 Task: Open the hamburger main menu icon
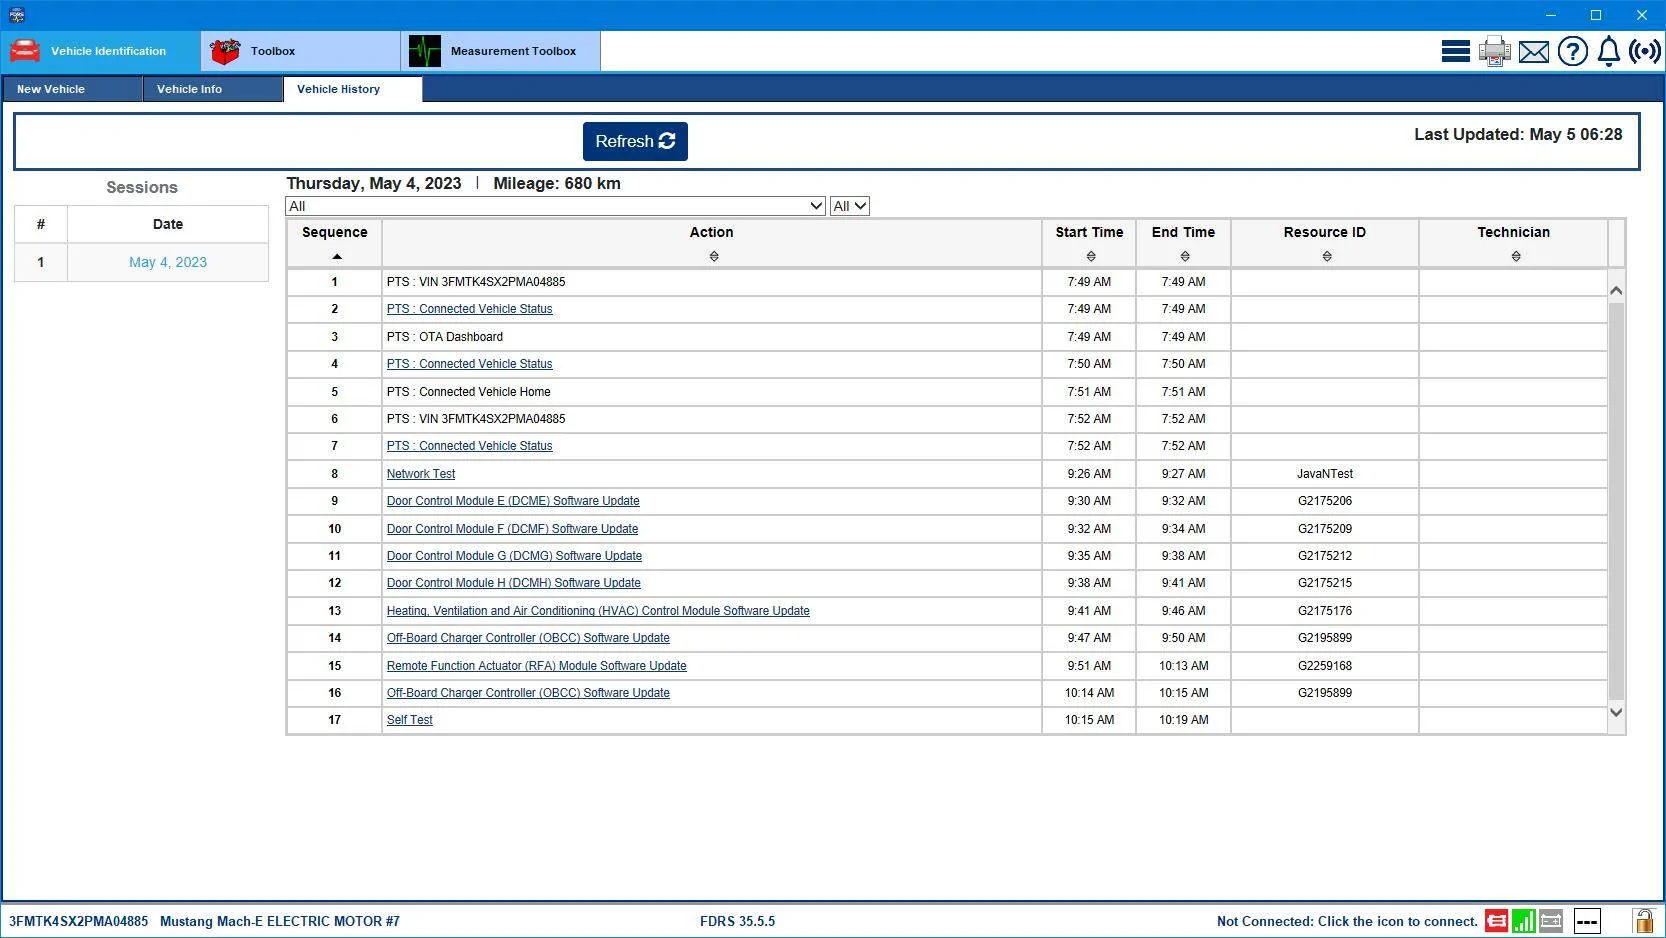tap(1455, 51)
